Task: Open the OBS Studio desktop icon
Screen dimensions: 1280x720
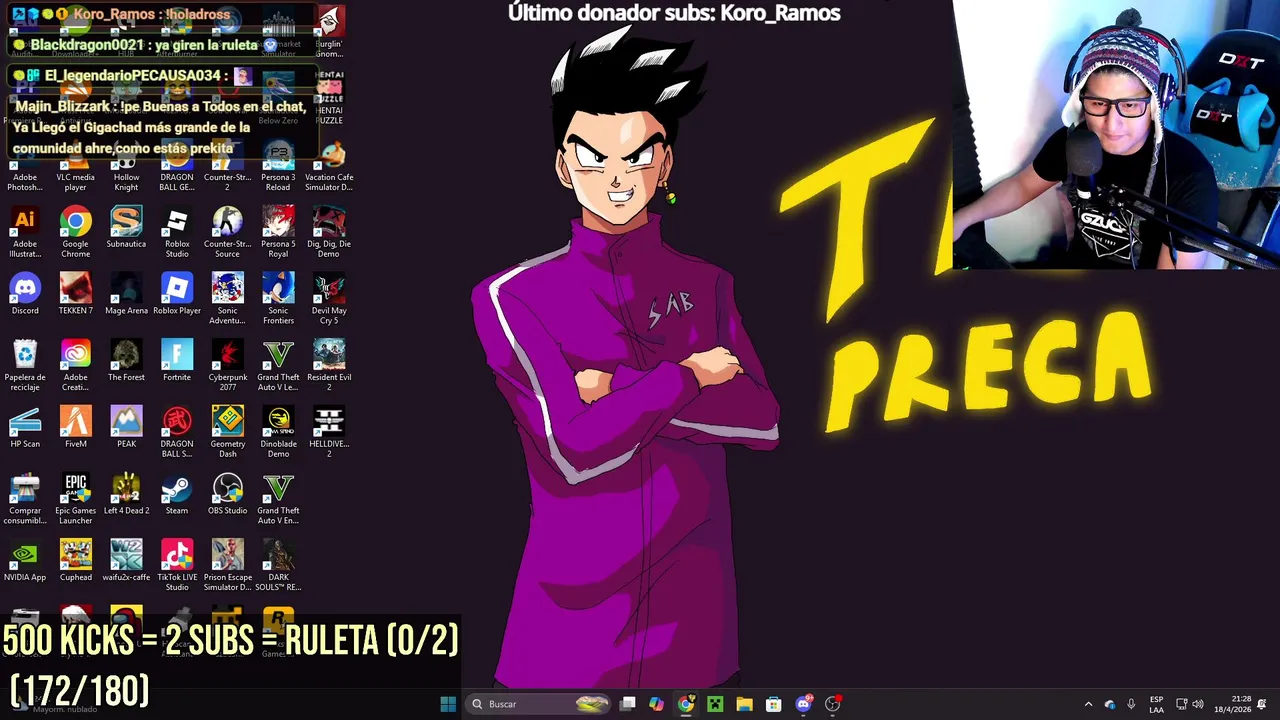Action: (x=227, y=494)
